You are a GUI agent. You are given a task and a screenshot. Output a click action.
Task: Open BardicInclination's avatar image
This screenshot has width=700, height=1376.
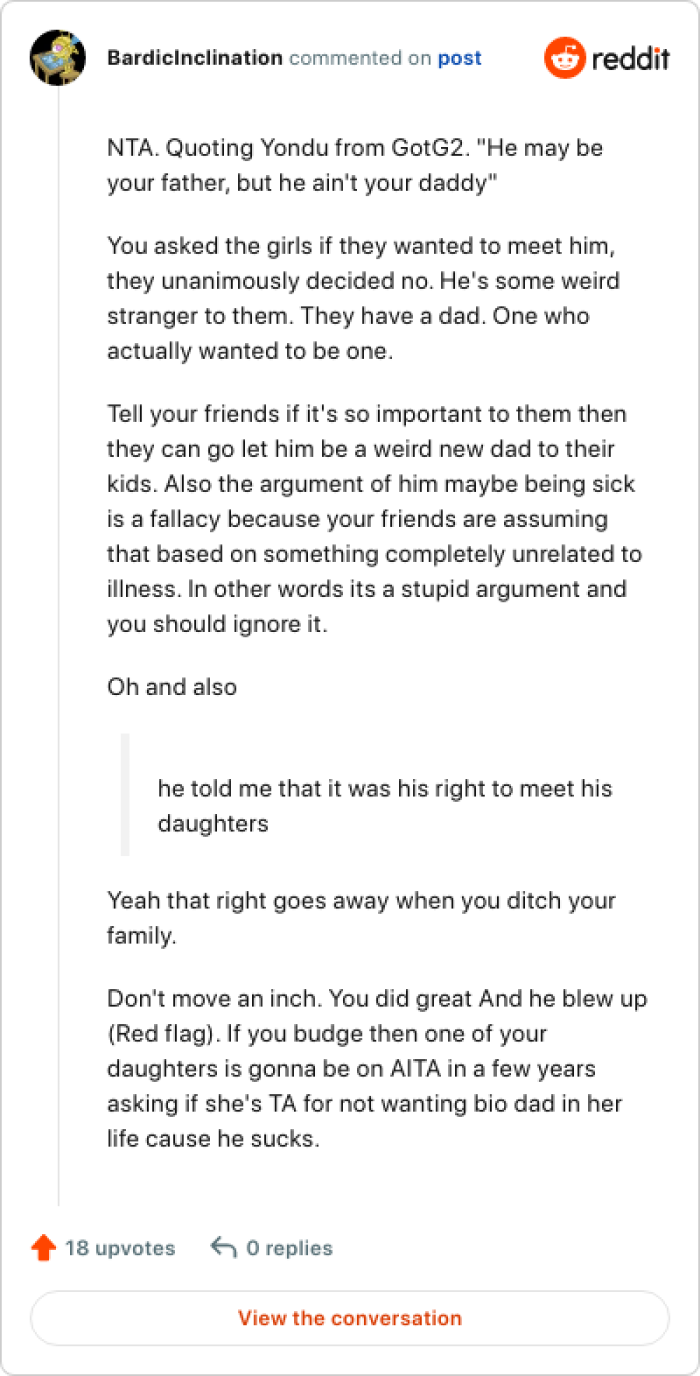[x=58, y=58]
